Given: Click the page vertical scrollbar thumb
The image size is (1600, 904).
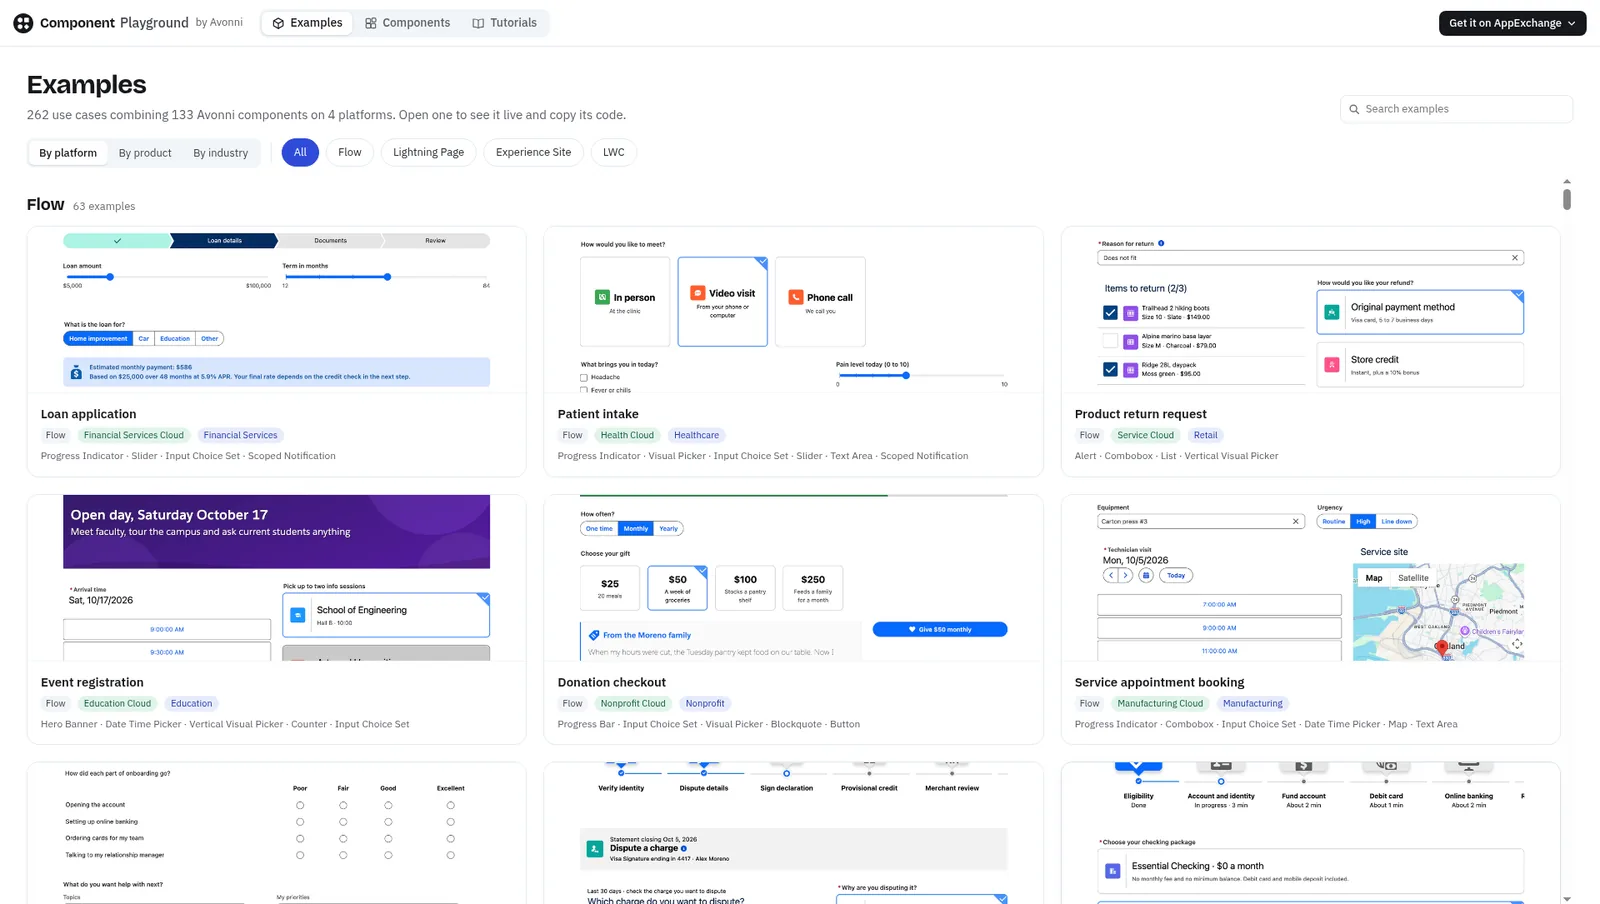Looking at the screenshot, I should tap(1567, 198).
